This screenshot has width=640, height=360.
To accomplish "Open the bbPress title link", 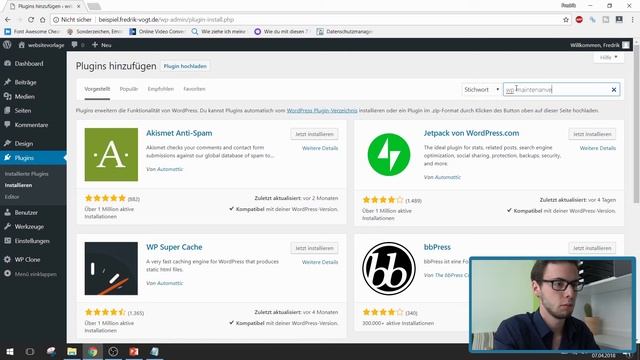I will [x=437, y=247].
